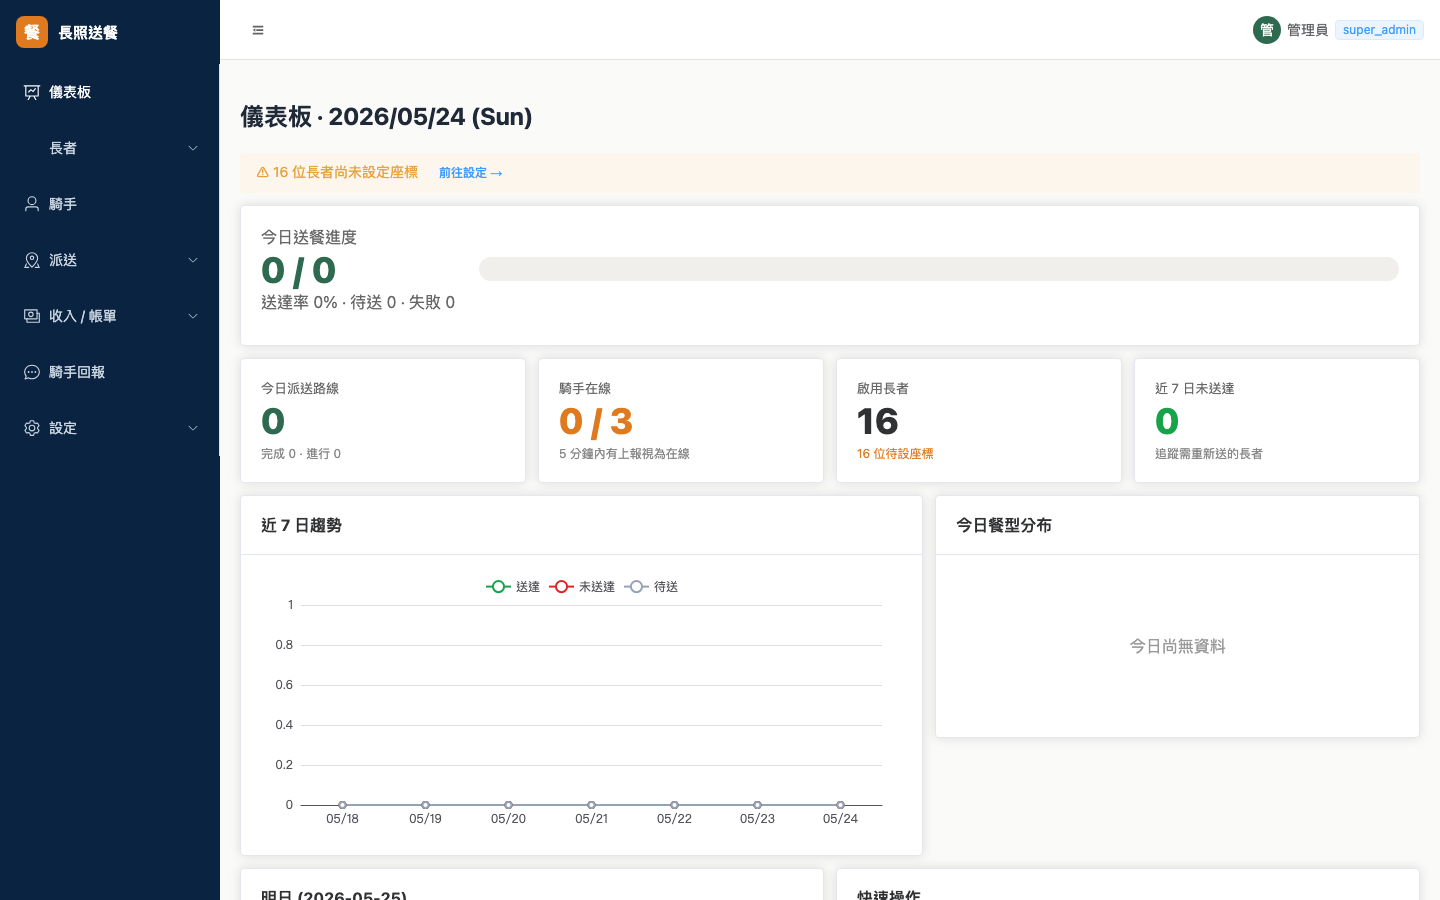Image resolution: width=1440 pixels, height=900 pixels.
Task: Open the 長者 menu item
Action: pos(110,148)
